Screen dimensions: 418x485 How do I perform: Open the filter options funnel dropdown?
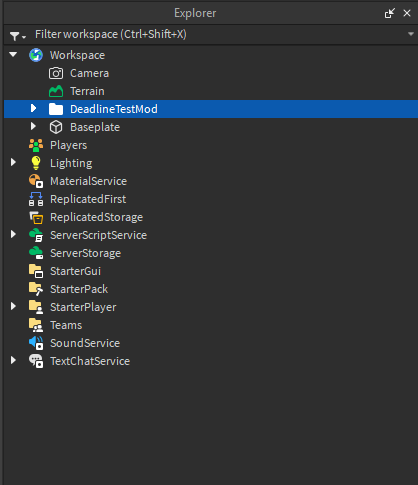[x=17, y=35]
